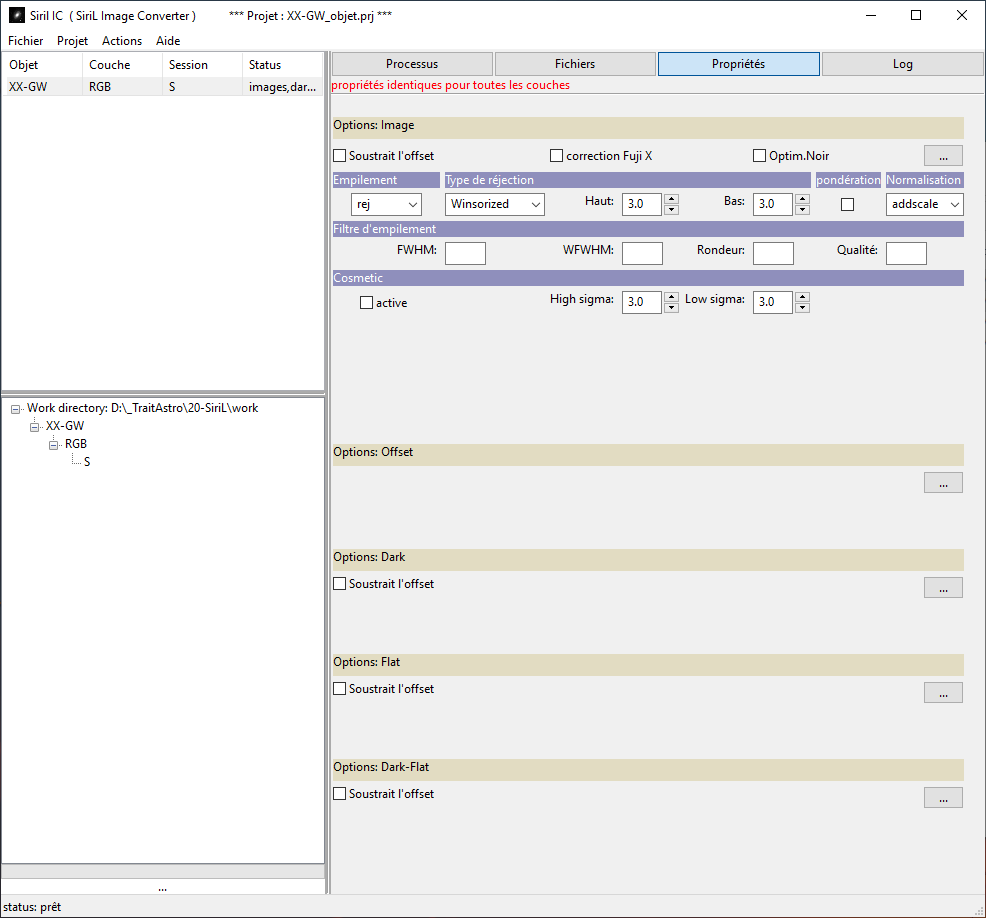Click the Haut value field
Image resolution: width=986 pixels, height=918 pixels.
[x=642, y=204]
